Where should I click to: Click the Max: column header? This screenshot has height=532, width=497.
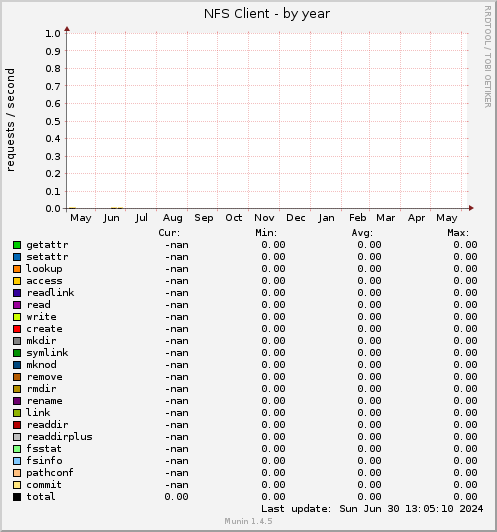coord(458,233)
